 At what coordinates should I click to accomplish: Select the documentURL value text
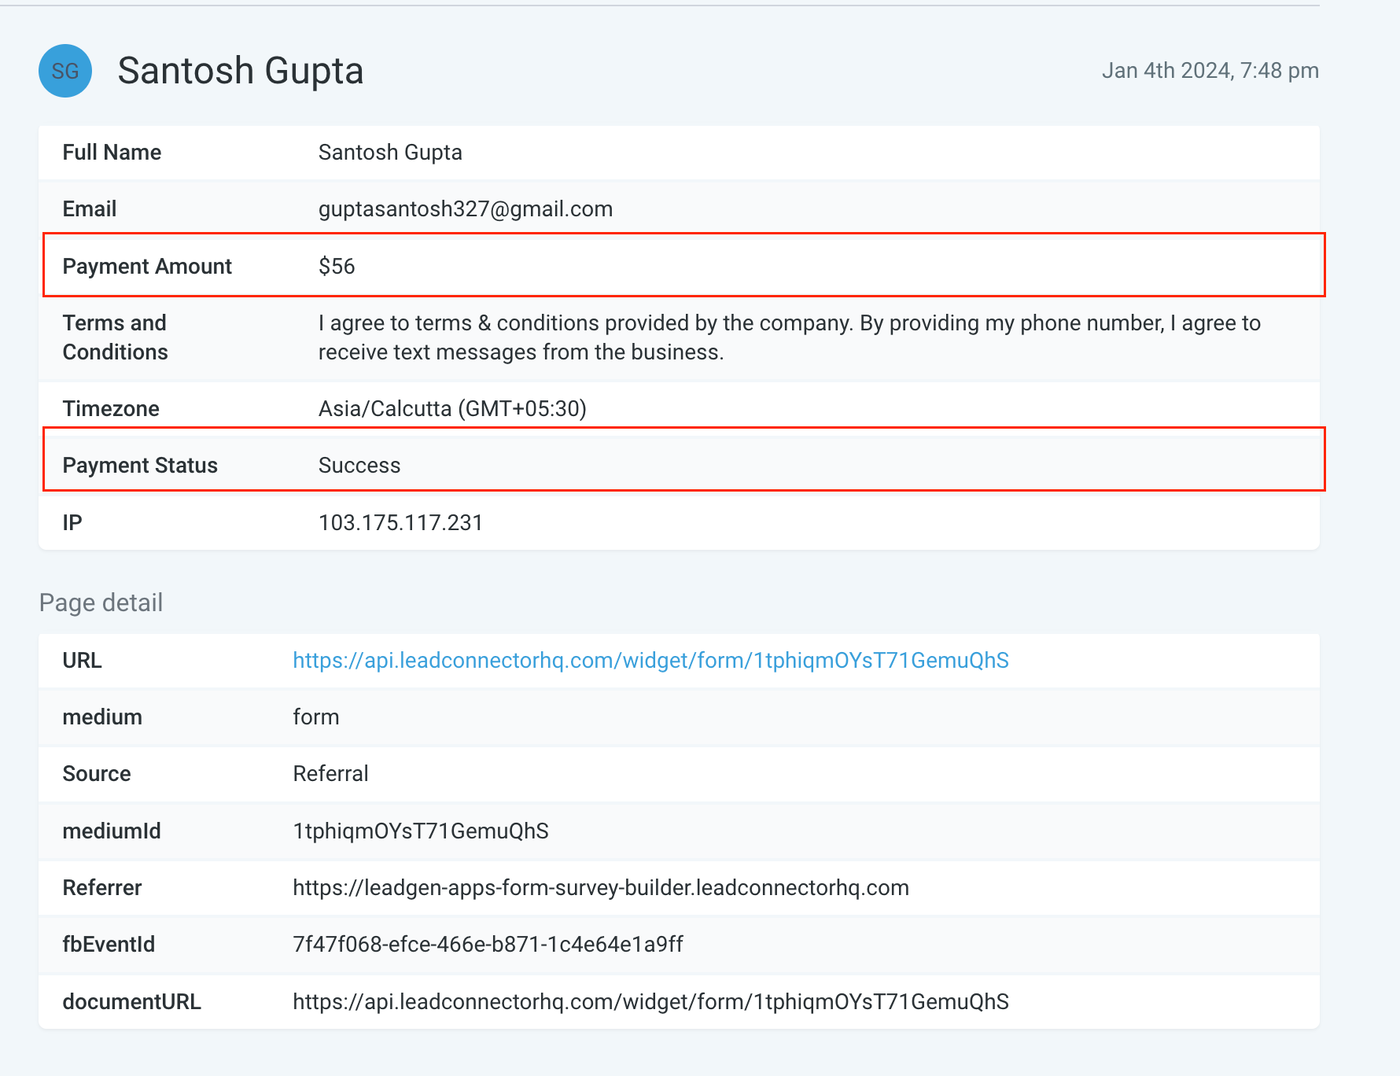(650, 1002)
